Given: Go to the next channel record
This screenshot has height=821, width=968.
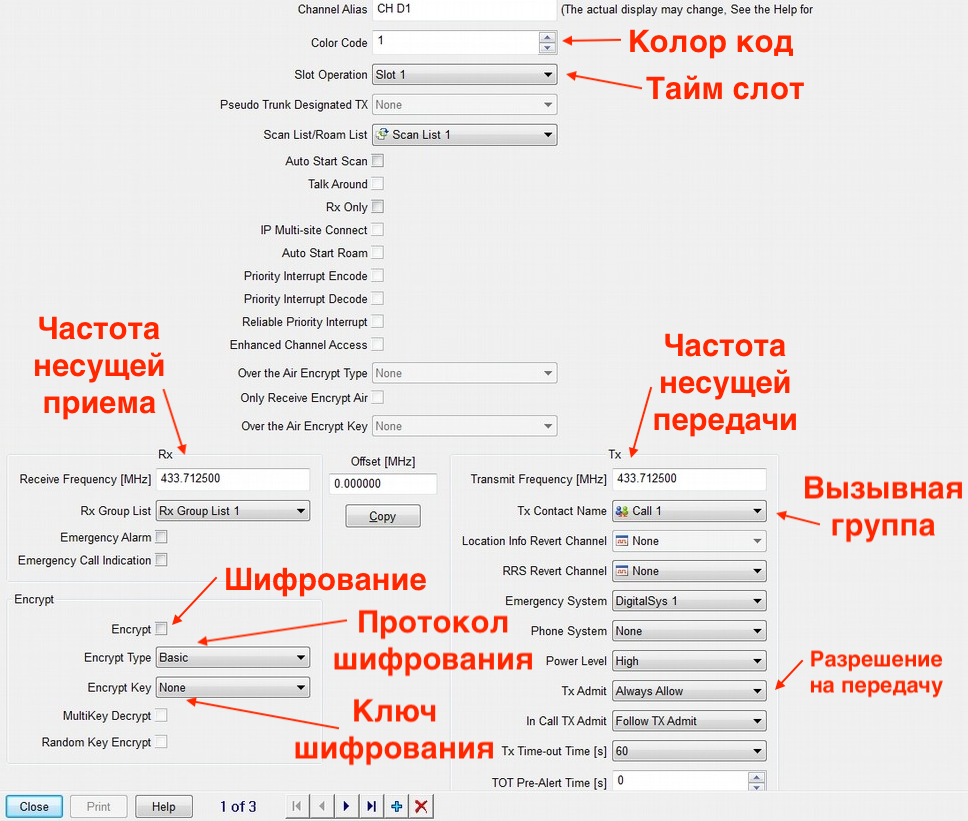Looking at the screenshot, I should (x=346, y=805).
